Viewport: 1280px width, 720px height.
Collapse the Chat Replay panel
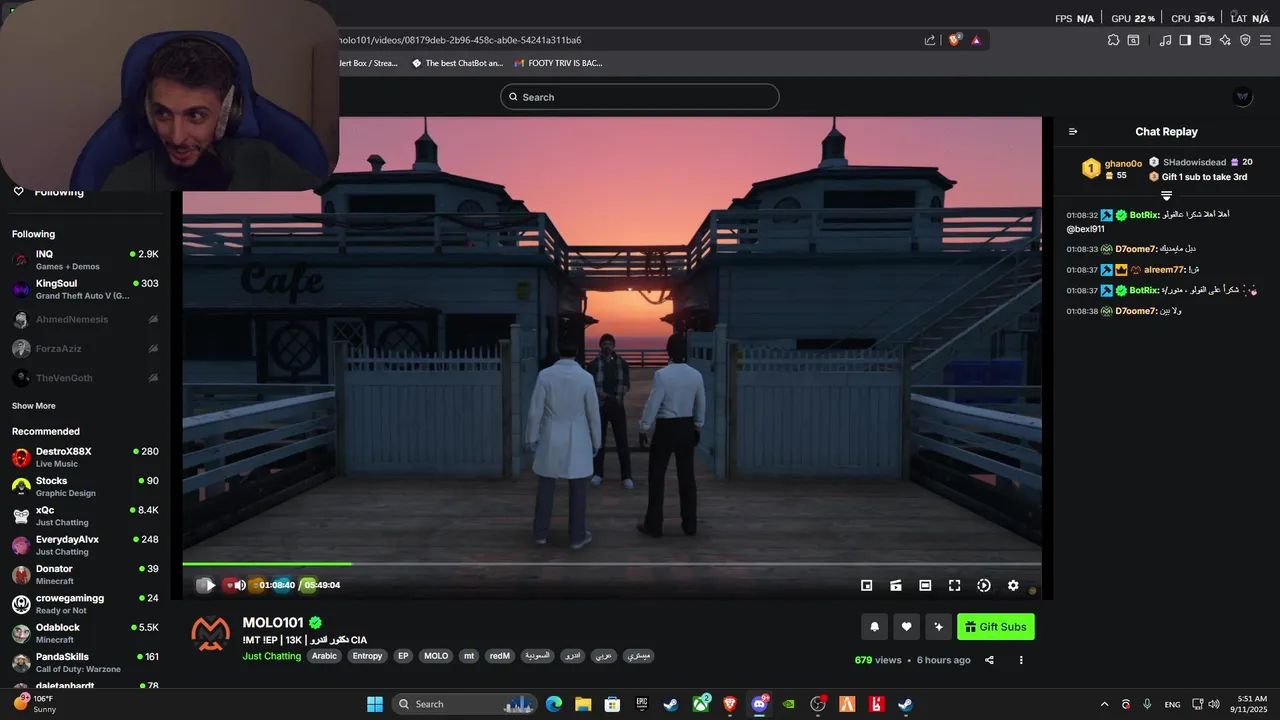(x=1073, y=132)
